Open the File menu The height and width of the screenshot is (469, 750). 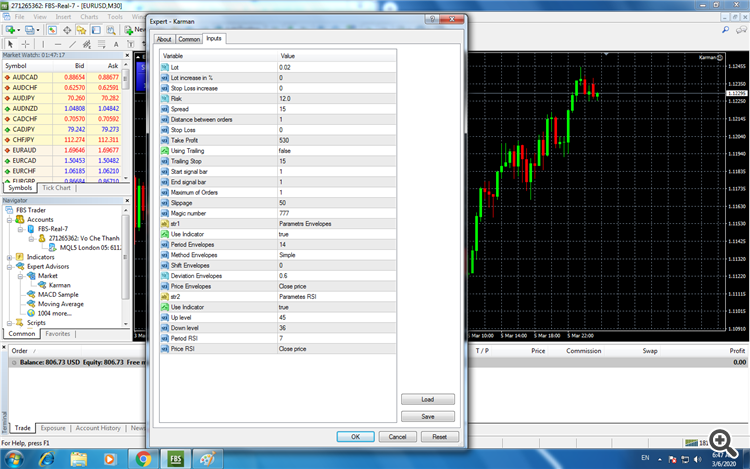19,17
